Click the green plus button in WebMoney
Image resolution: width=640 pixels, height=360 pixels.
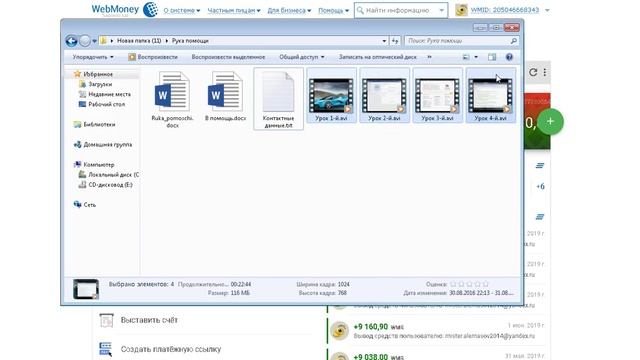550,121
